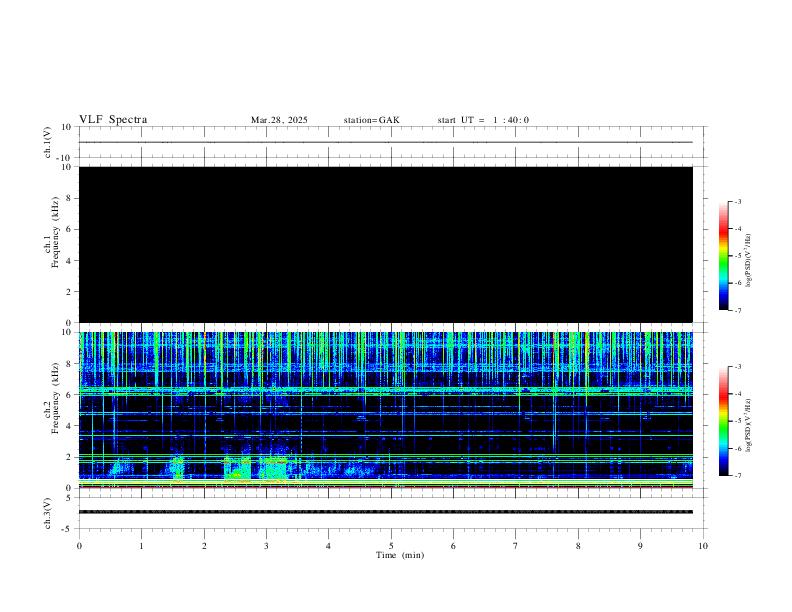Viewport: 792px width, 612px height.
Task: Click the lower PSD color bar for ch.2
Action: coord(724,421)
